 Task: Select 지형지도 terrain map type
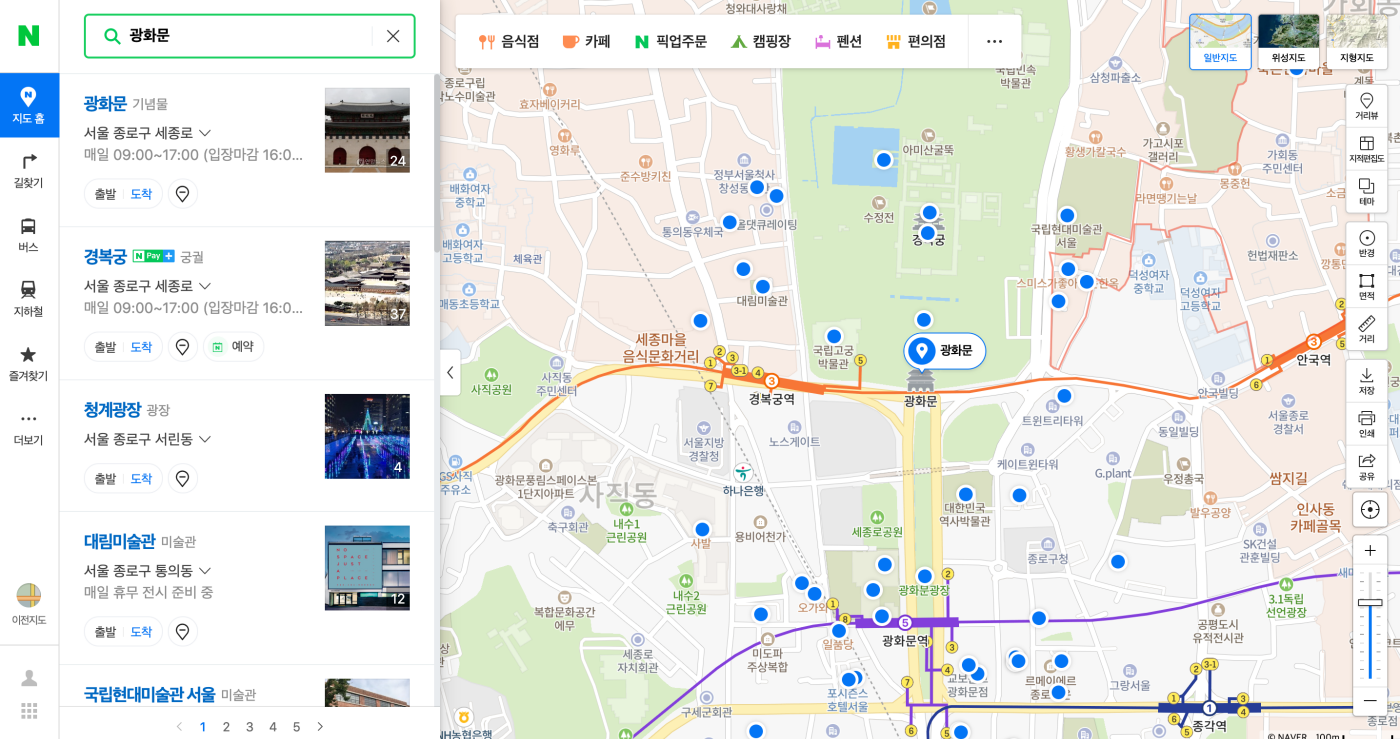[1356, 41]
